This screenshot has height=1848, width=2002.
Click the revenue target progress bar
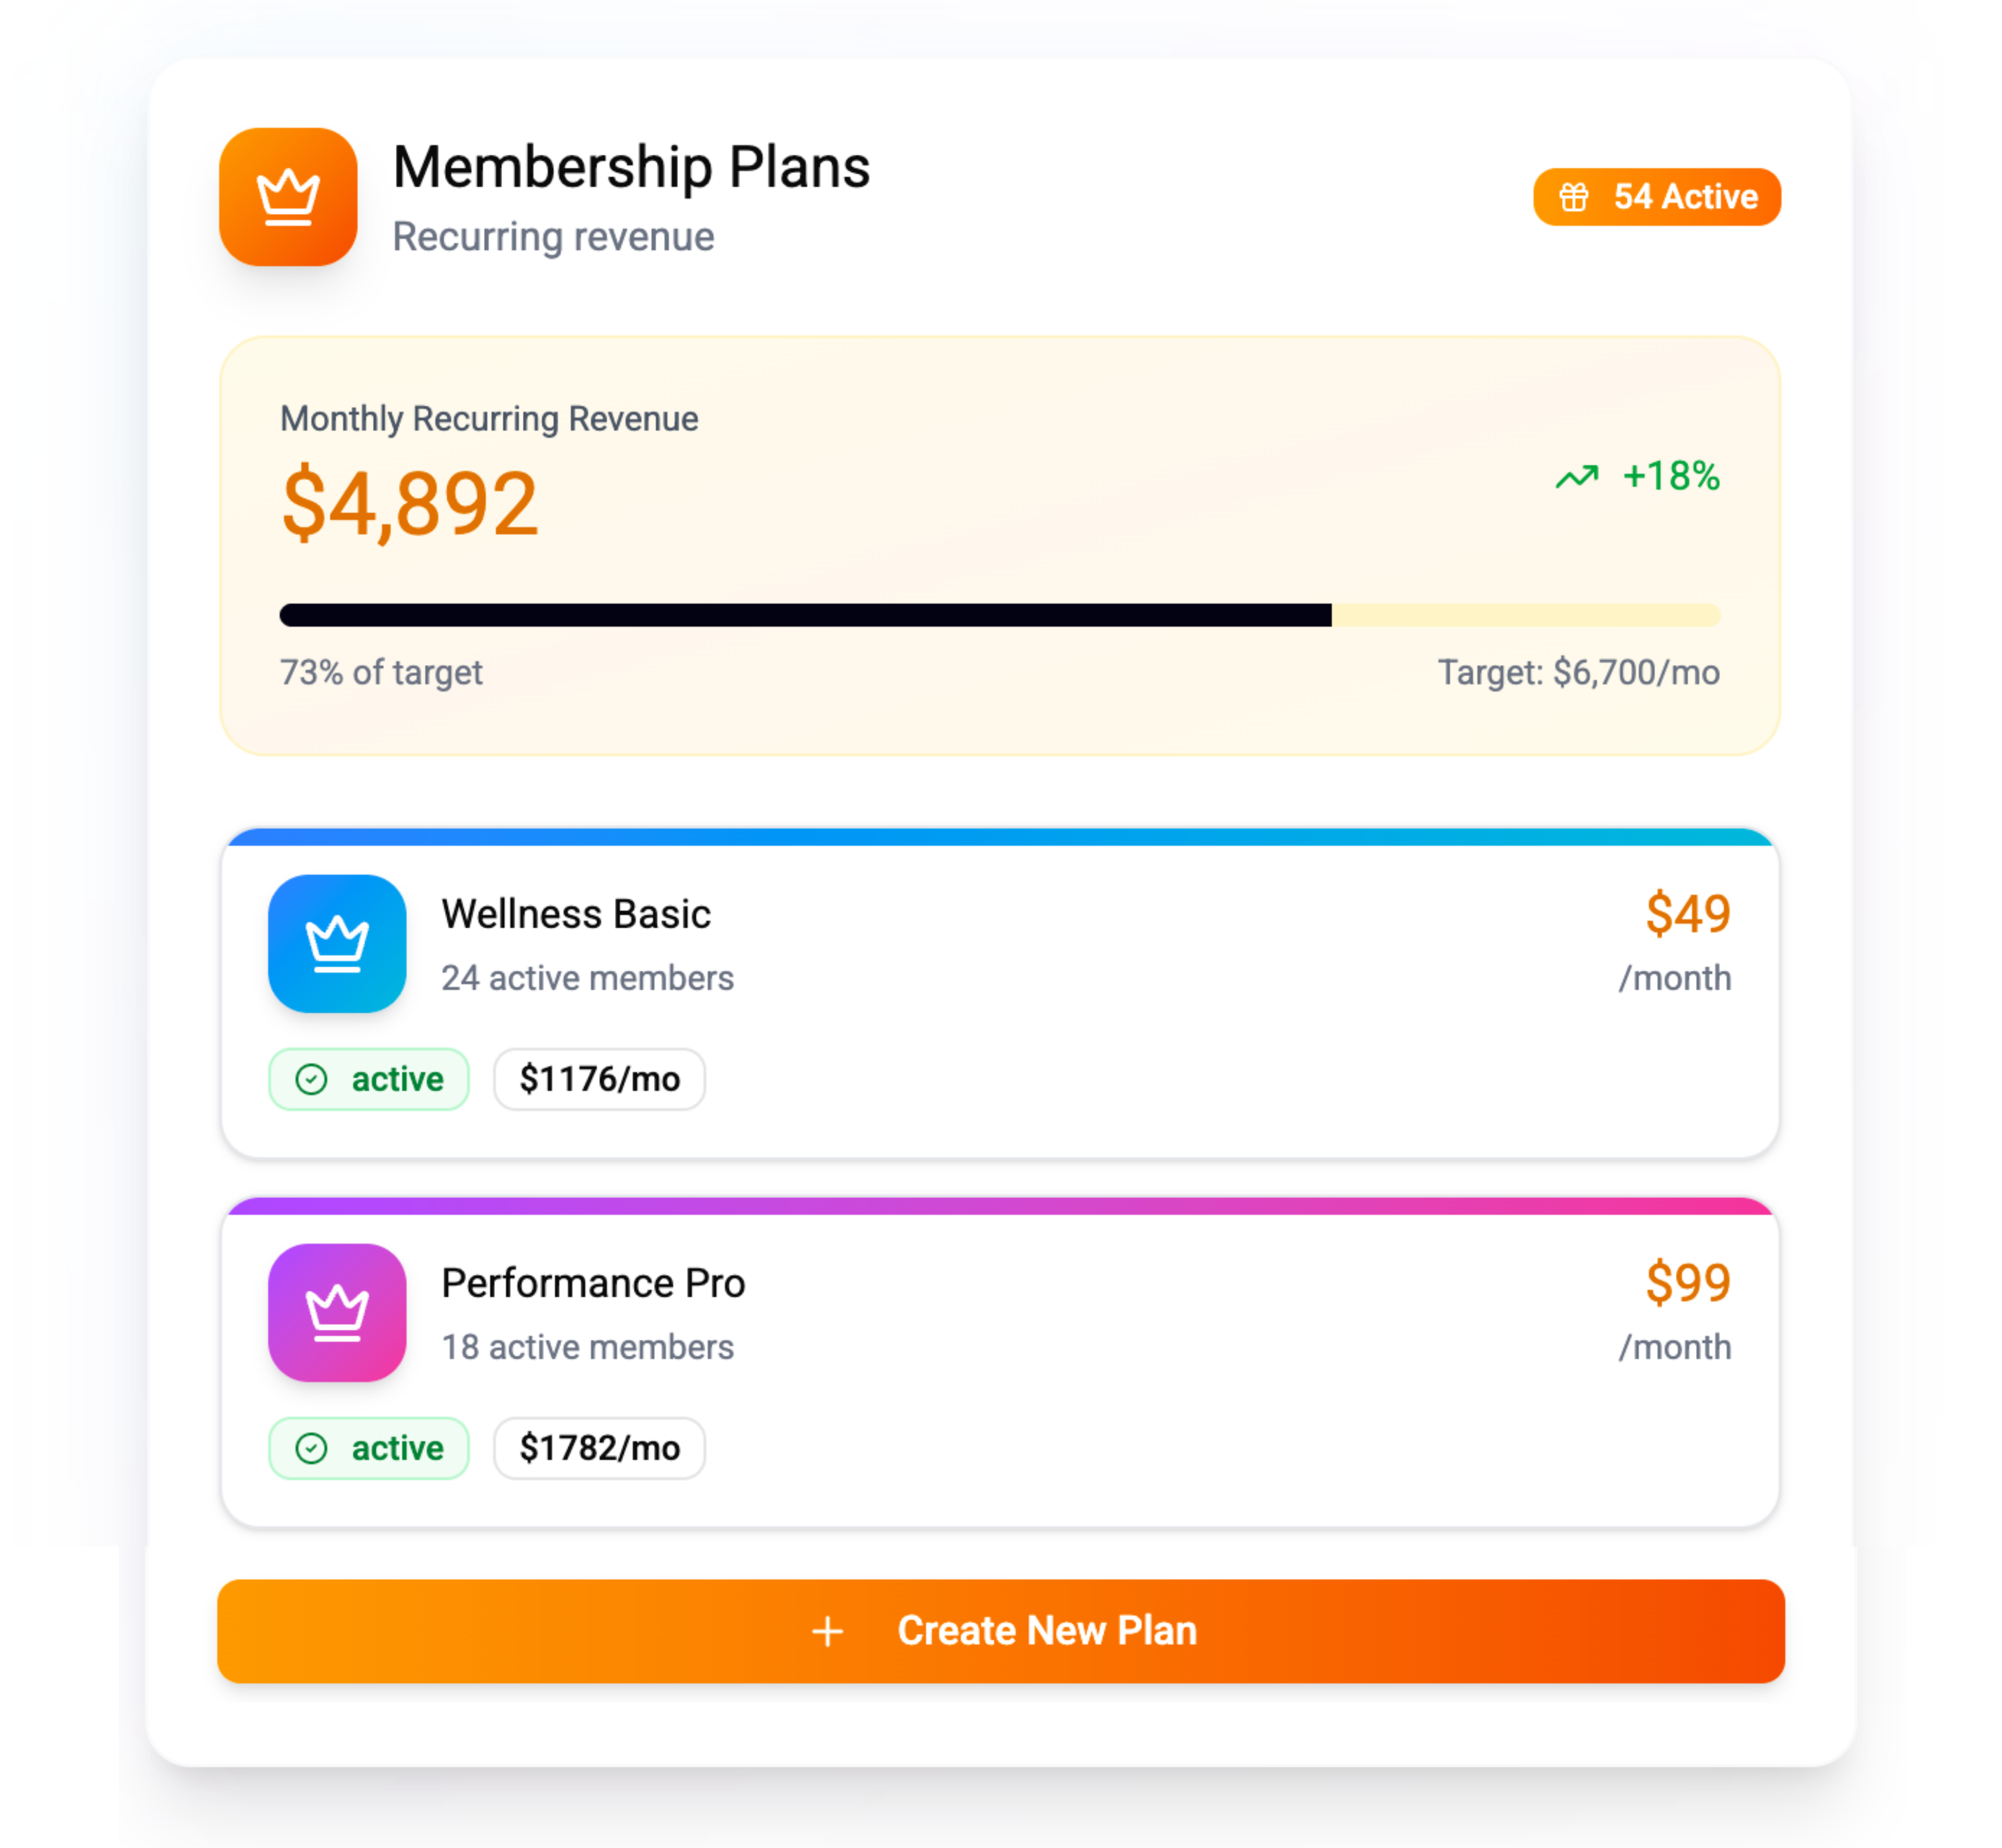[x=1000, y=615]
